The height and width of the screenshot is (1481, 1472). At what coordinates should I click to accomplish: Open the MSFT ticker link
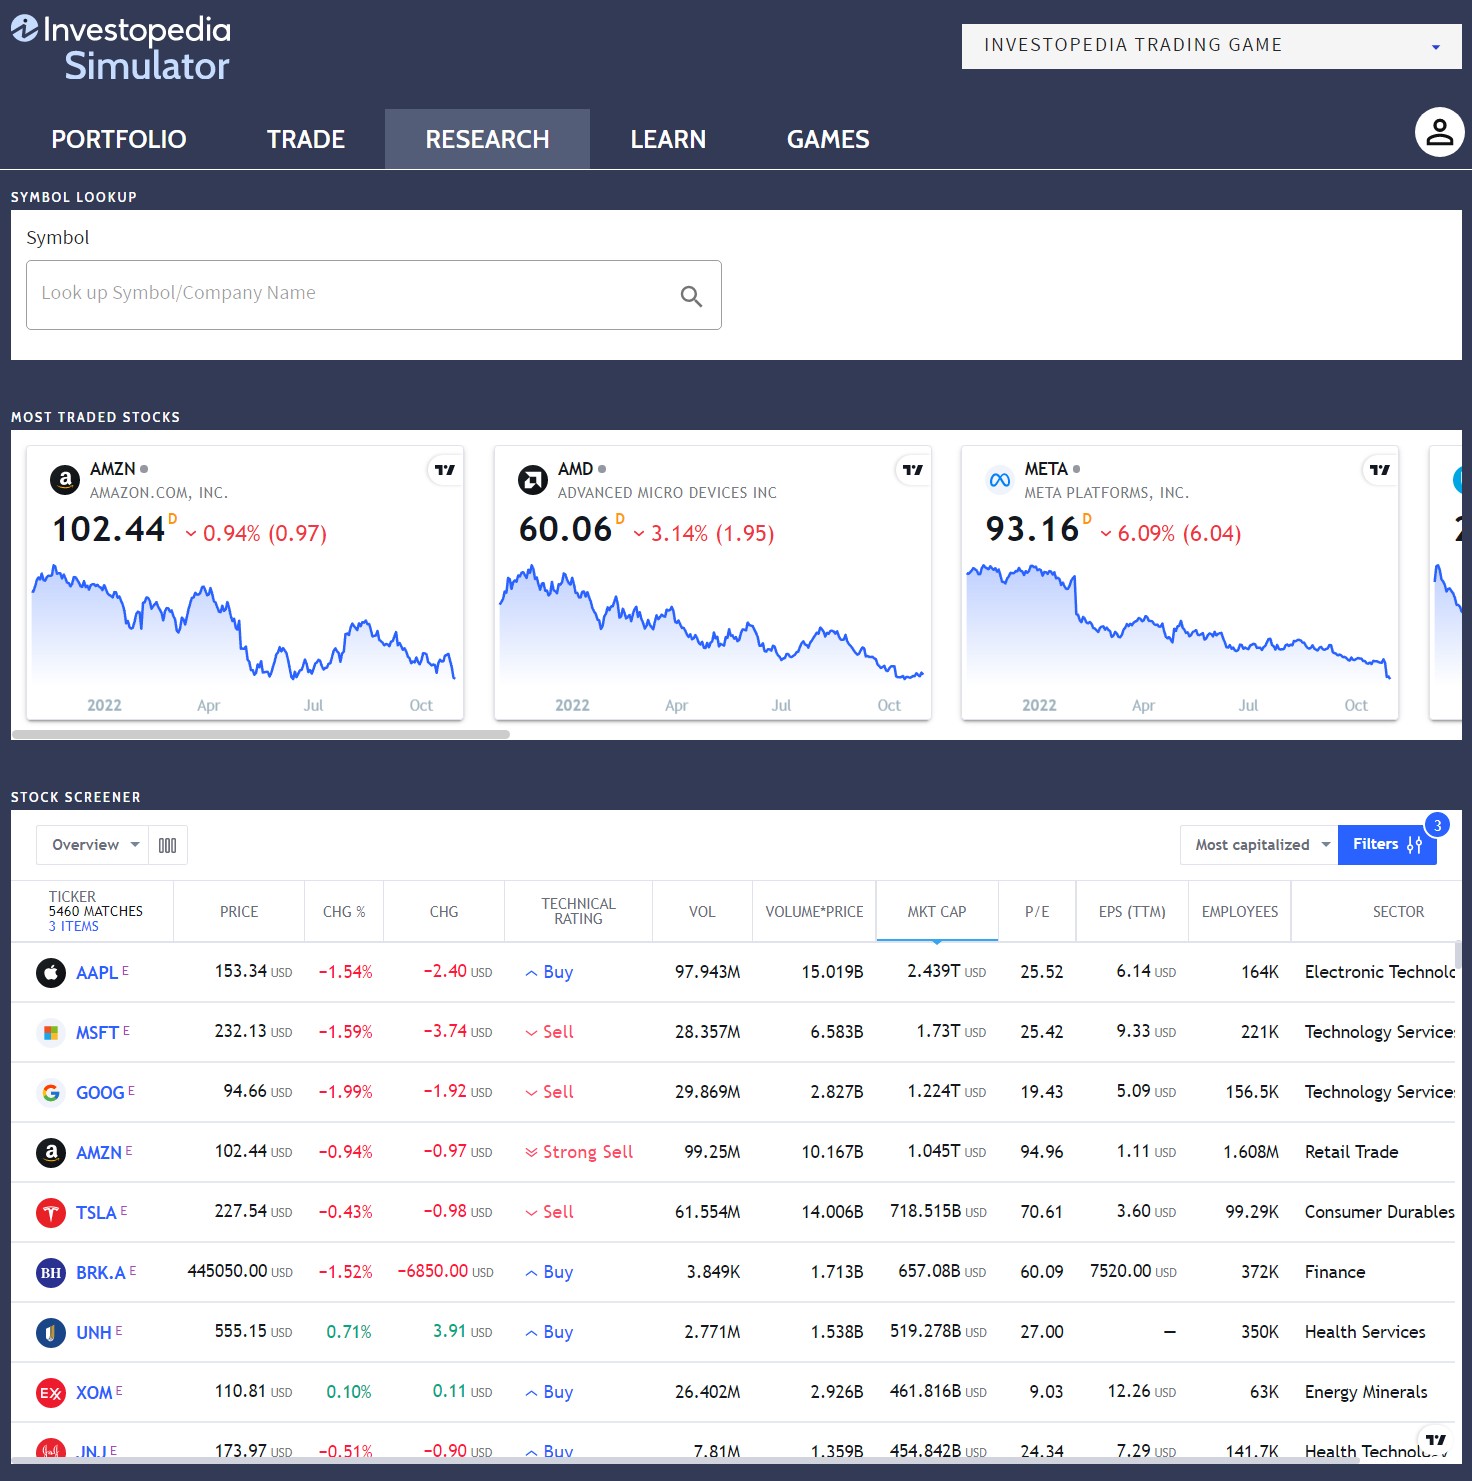(97, 1032)
